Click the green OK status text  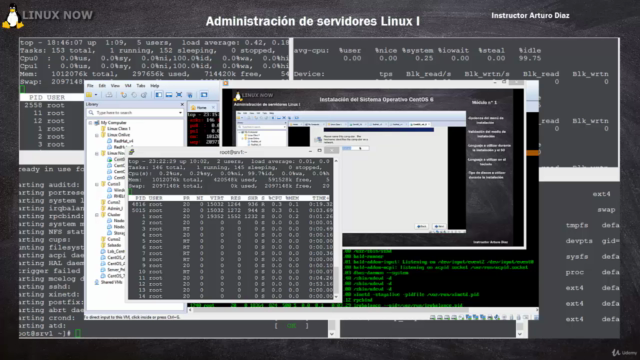point(291,326)
